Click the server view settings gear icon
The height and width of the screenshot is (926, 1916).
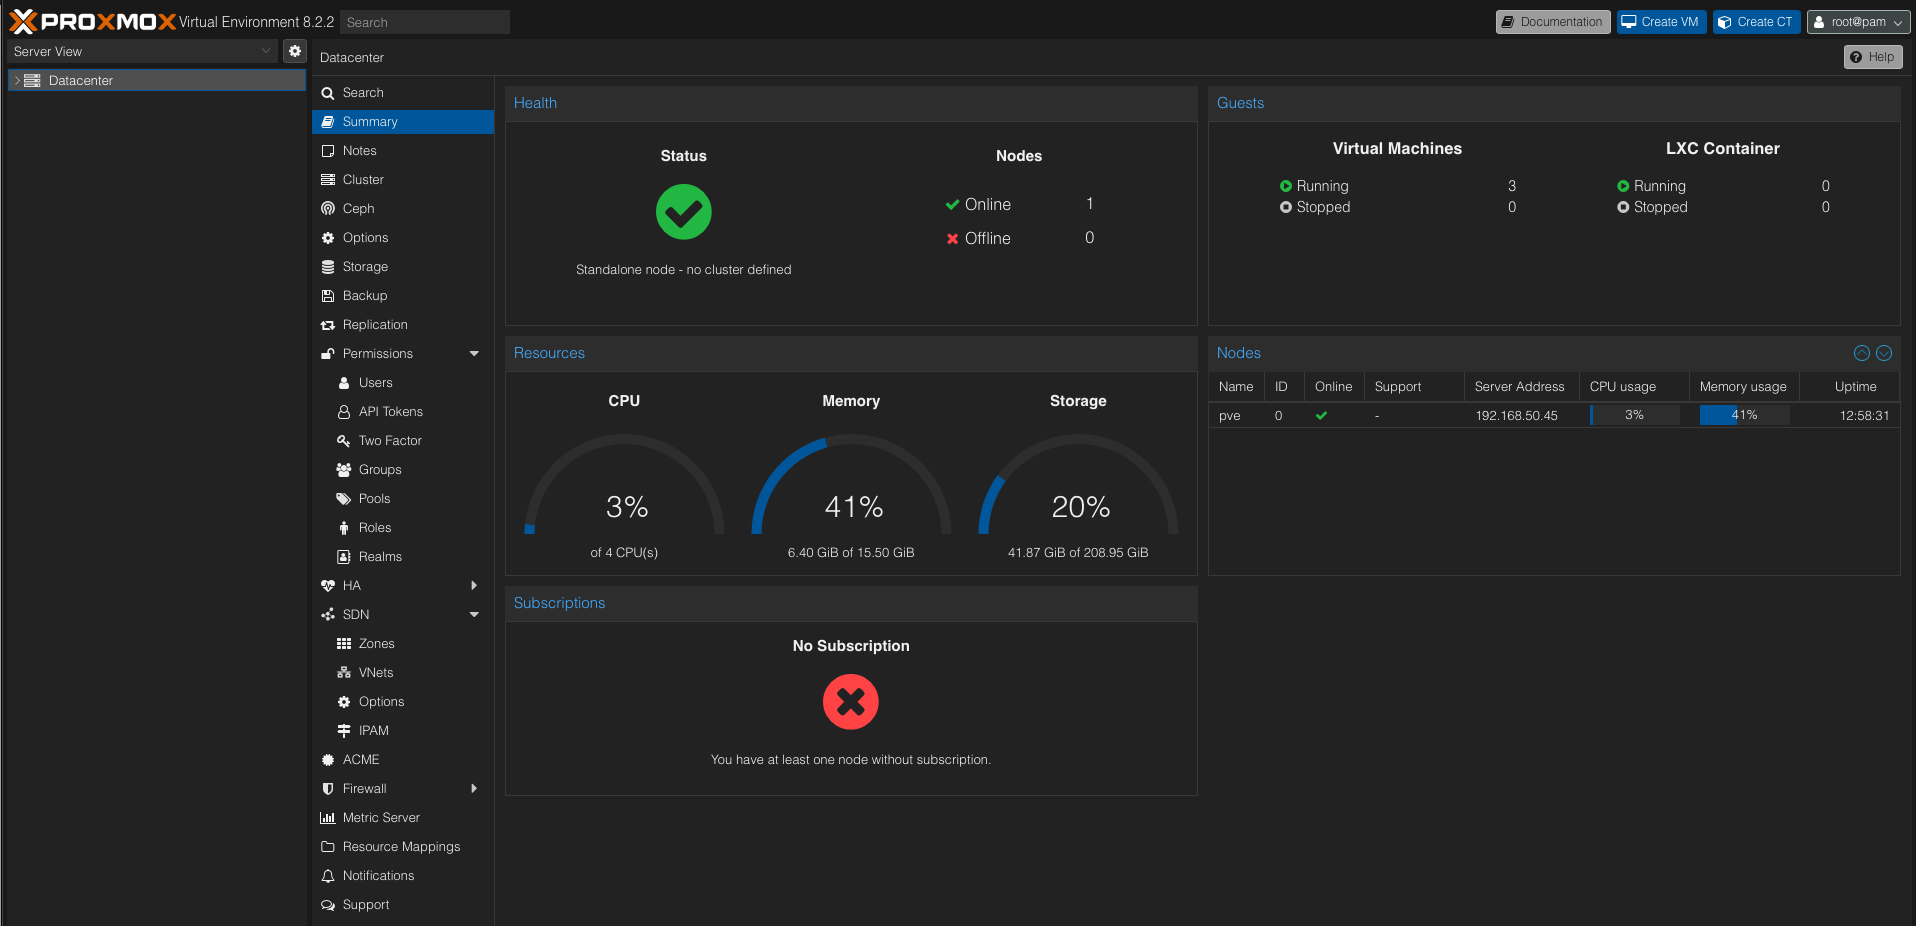(294, 51)
